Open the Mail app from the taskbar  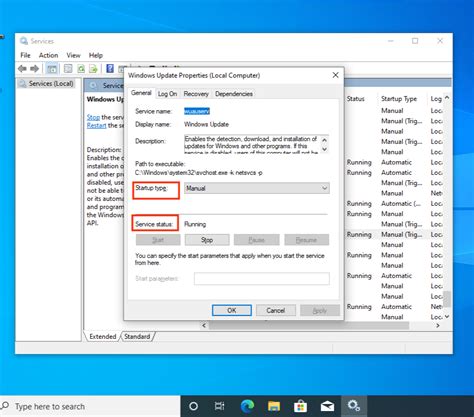pos(327,406)
